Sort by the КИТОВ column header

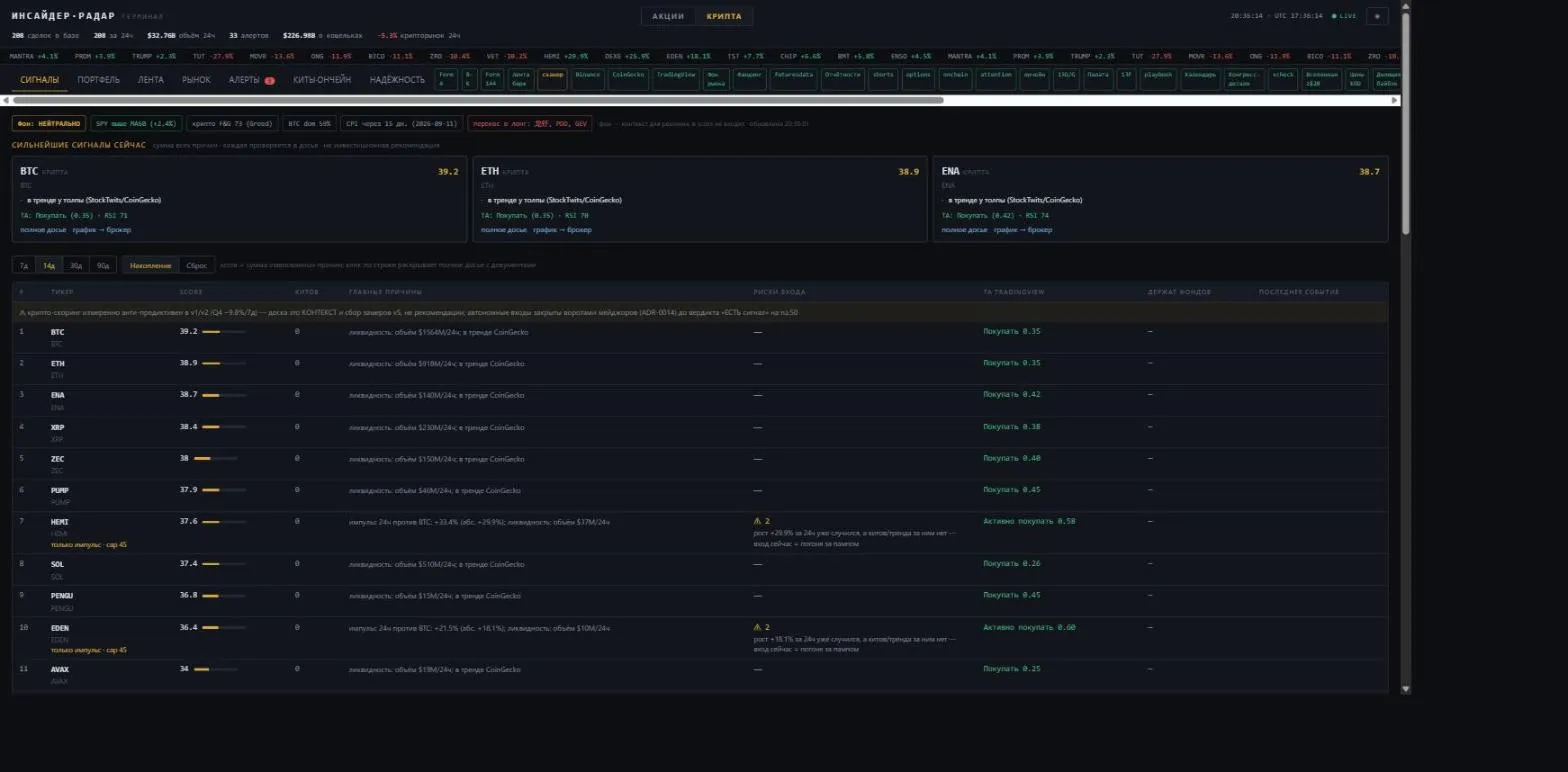[x=306, y=292]
